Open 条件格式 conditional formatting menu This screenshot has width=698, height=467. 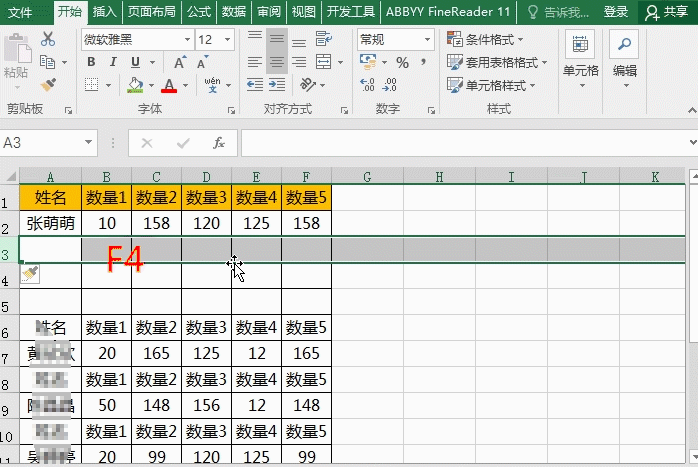pyautogui.click(x=485, y=39)
